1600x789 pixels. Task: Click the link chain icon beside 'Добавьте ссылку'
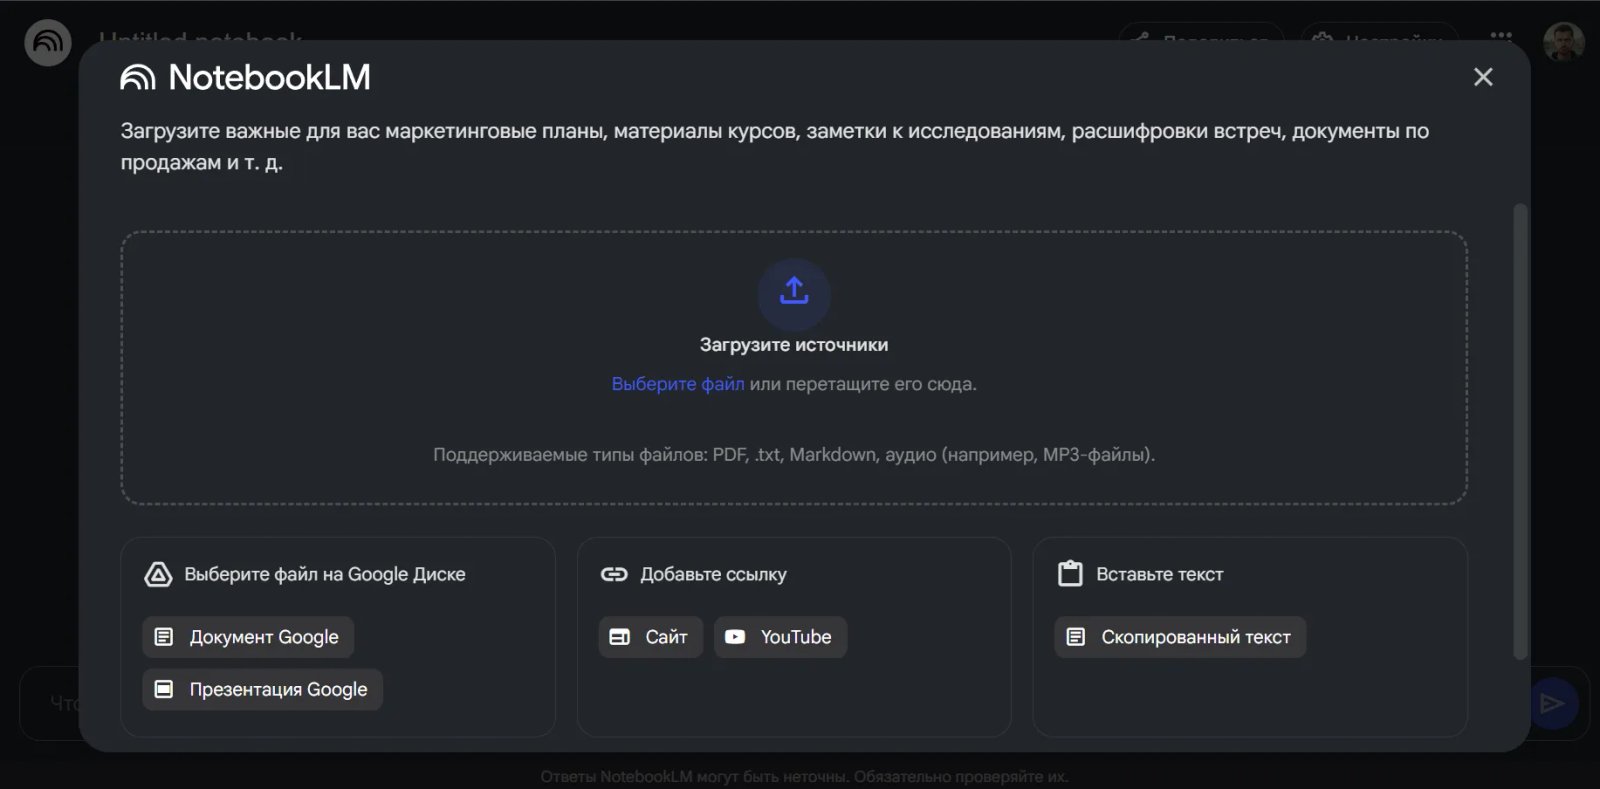pos(613,574)
